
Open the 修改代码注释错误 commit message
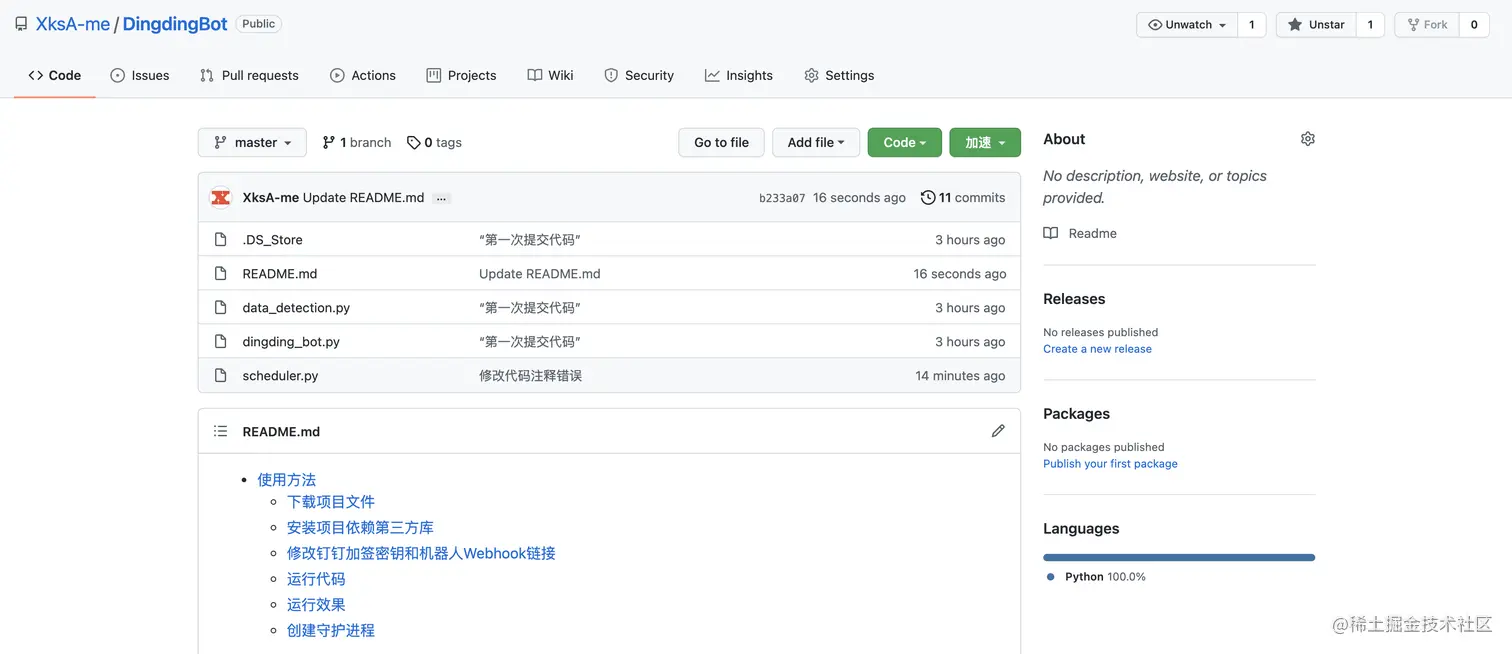click(530, 376)
